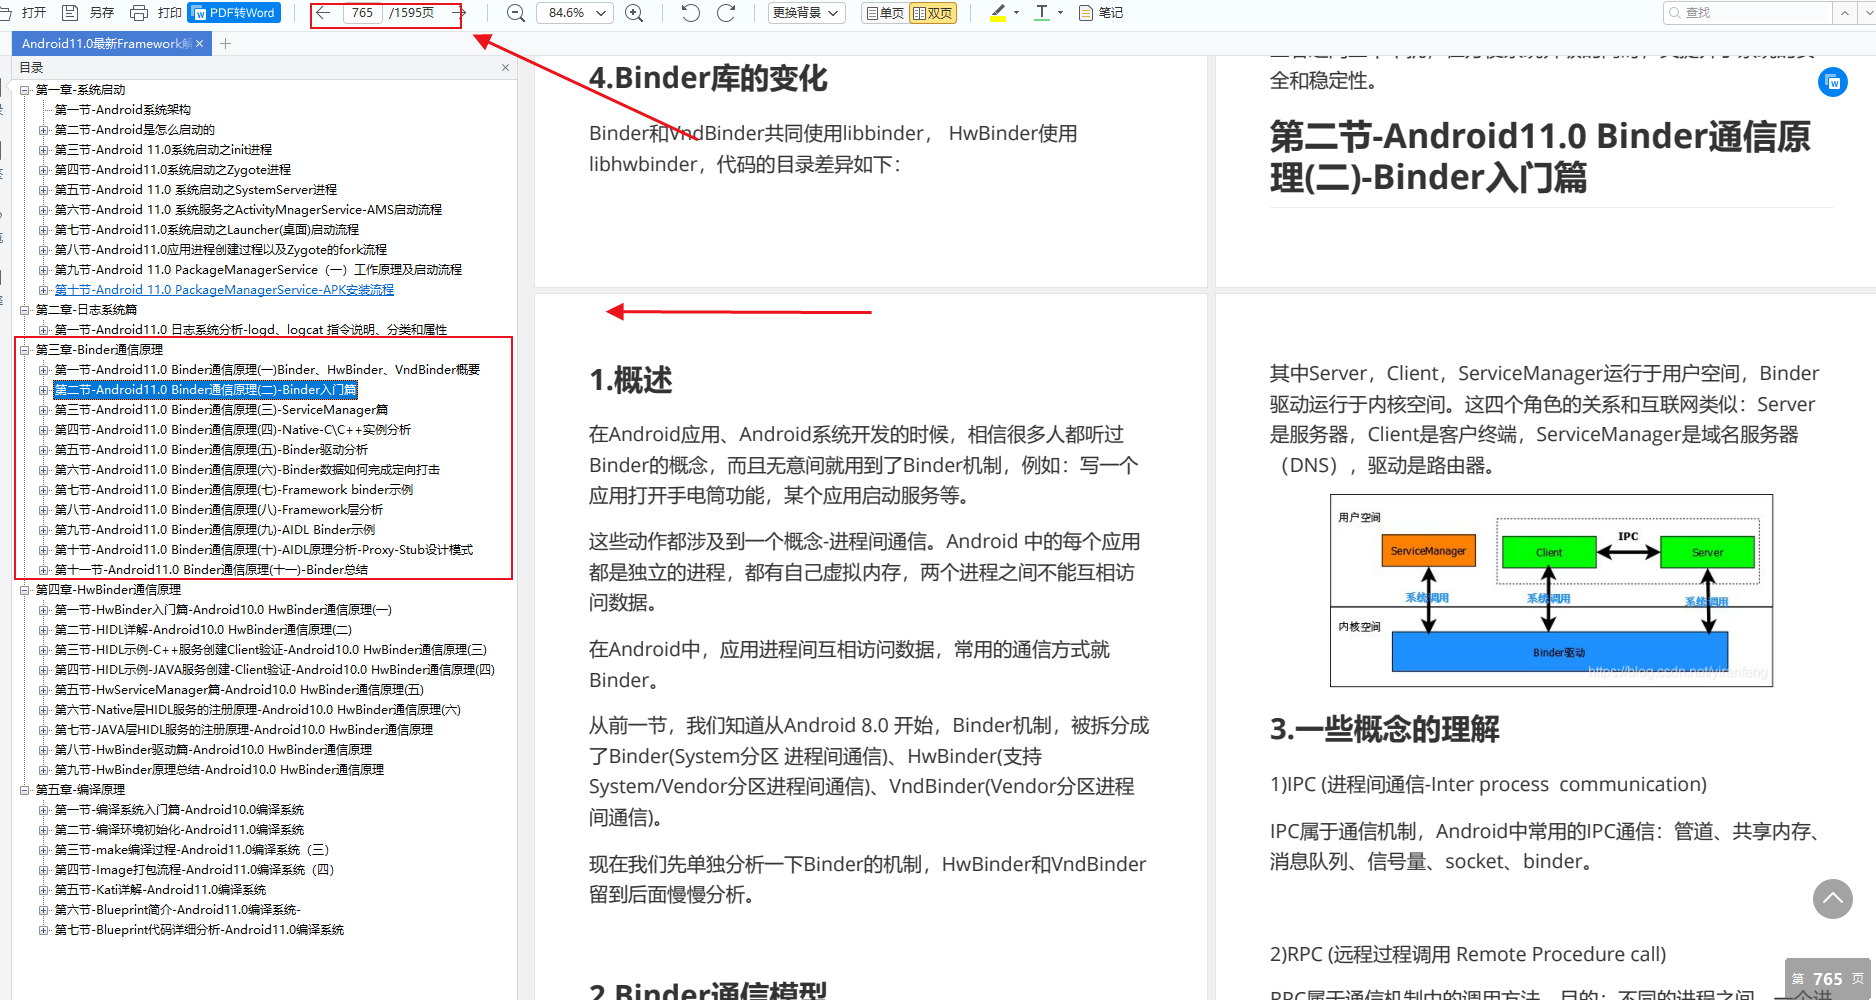The width and height of the screenshot is (1876, 1000).
Task: Open 第七节-Blueprint代码详细分析 outline entry
Action: click(200, 930)
